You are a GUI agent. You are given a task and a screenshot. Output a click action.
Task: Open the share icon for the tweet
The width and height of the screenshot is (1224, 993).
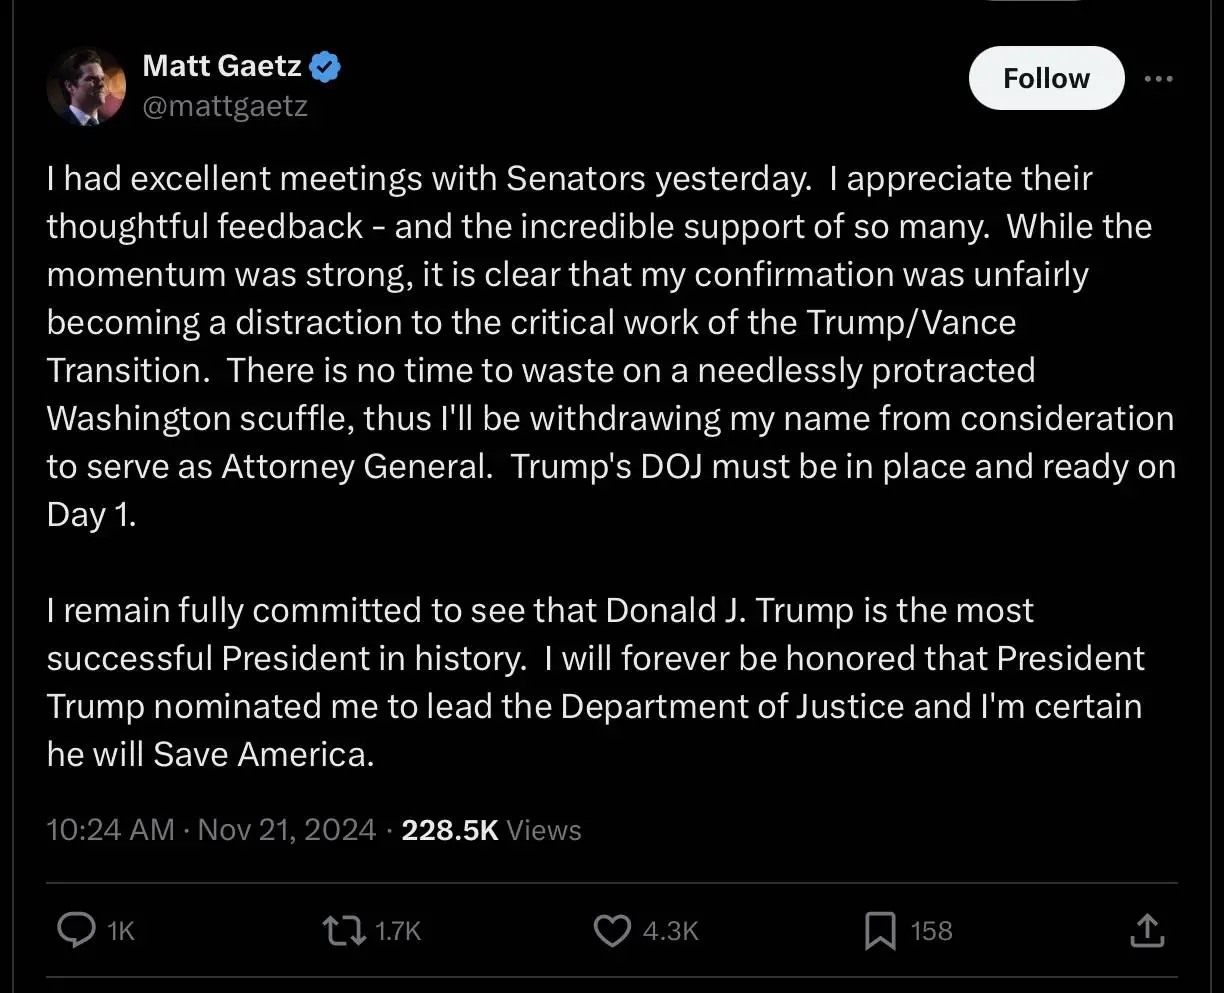point(1147,931)
